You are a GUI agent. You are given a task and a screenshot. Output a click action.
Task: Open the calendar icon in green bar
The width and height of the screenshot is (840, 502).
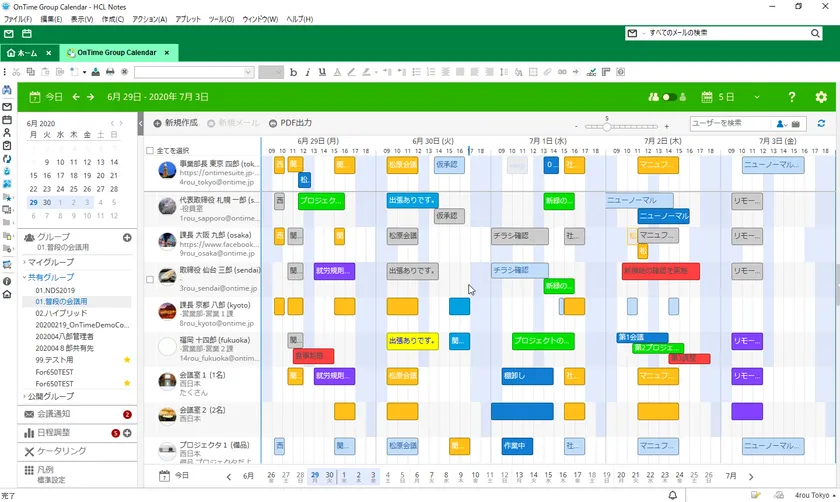coord(26,34)
